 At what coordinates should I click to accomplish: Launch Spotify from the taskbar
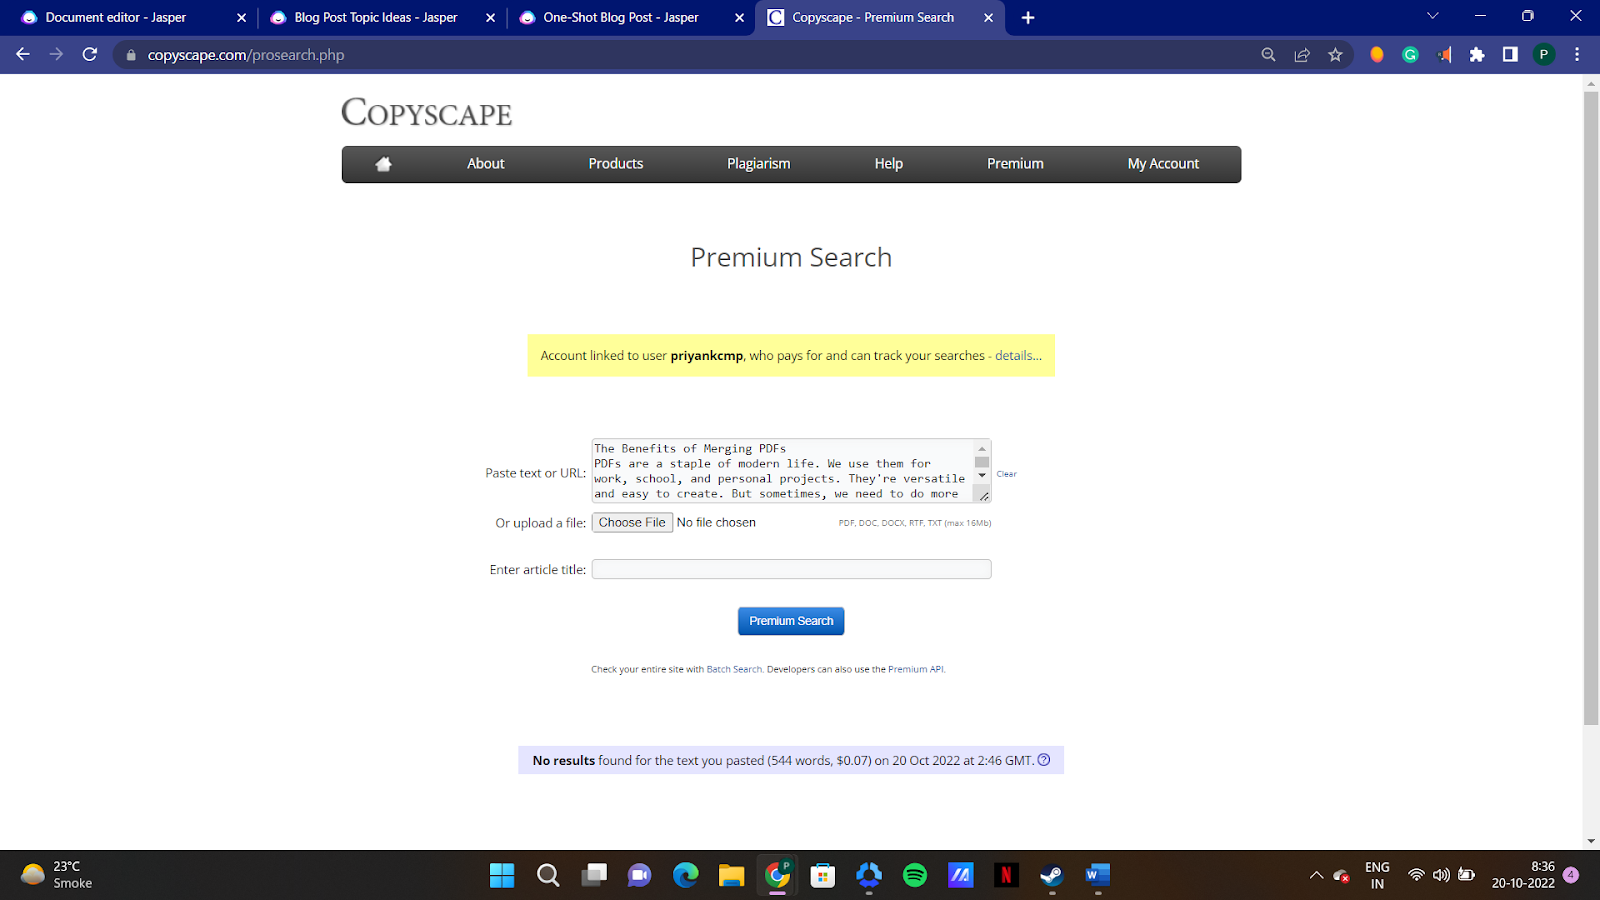(x=915, y=876)
